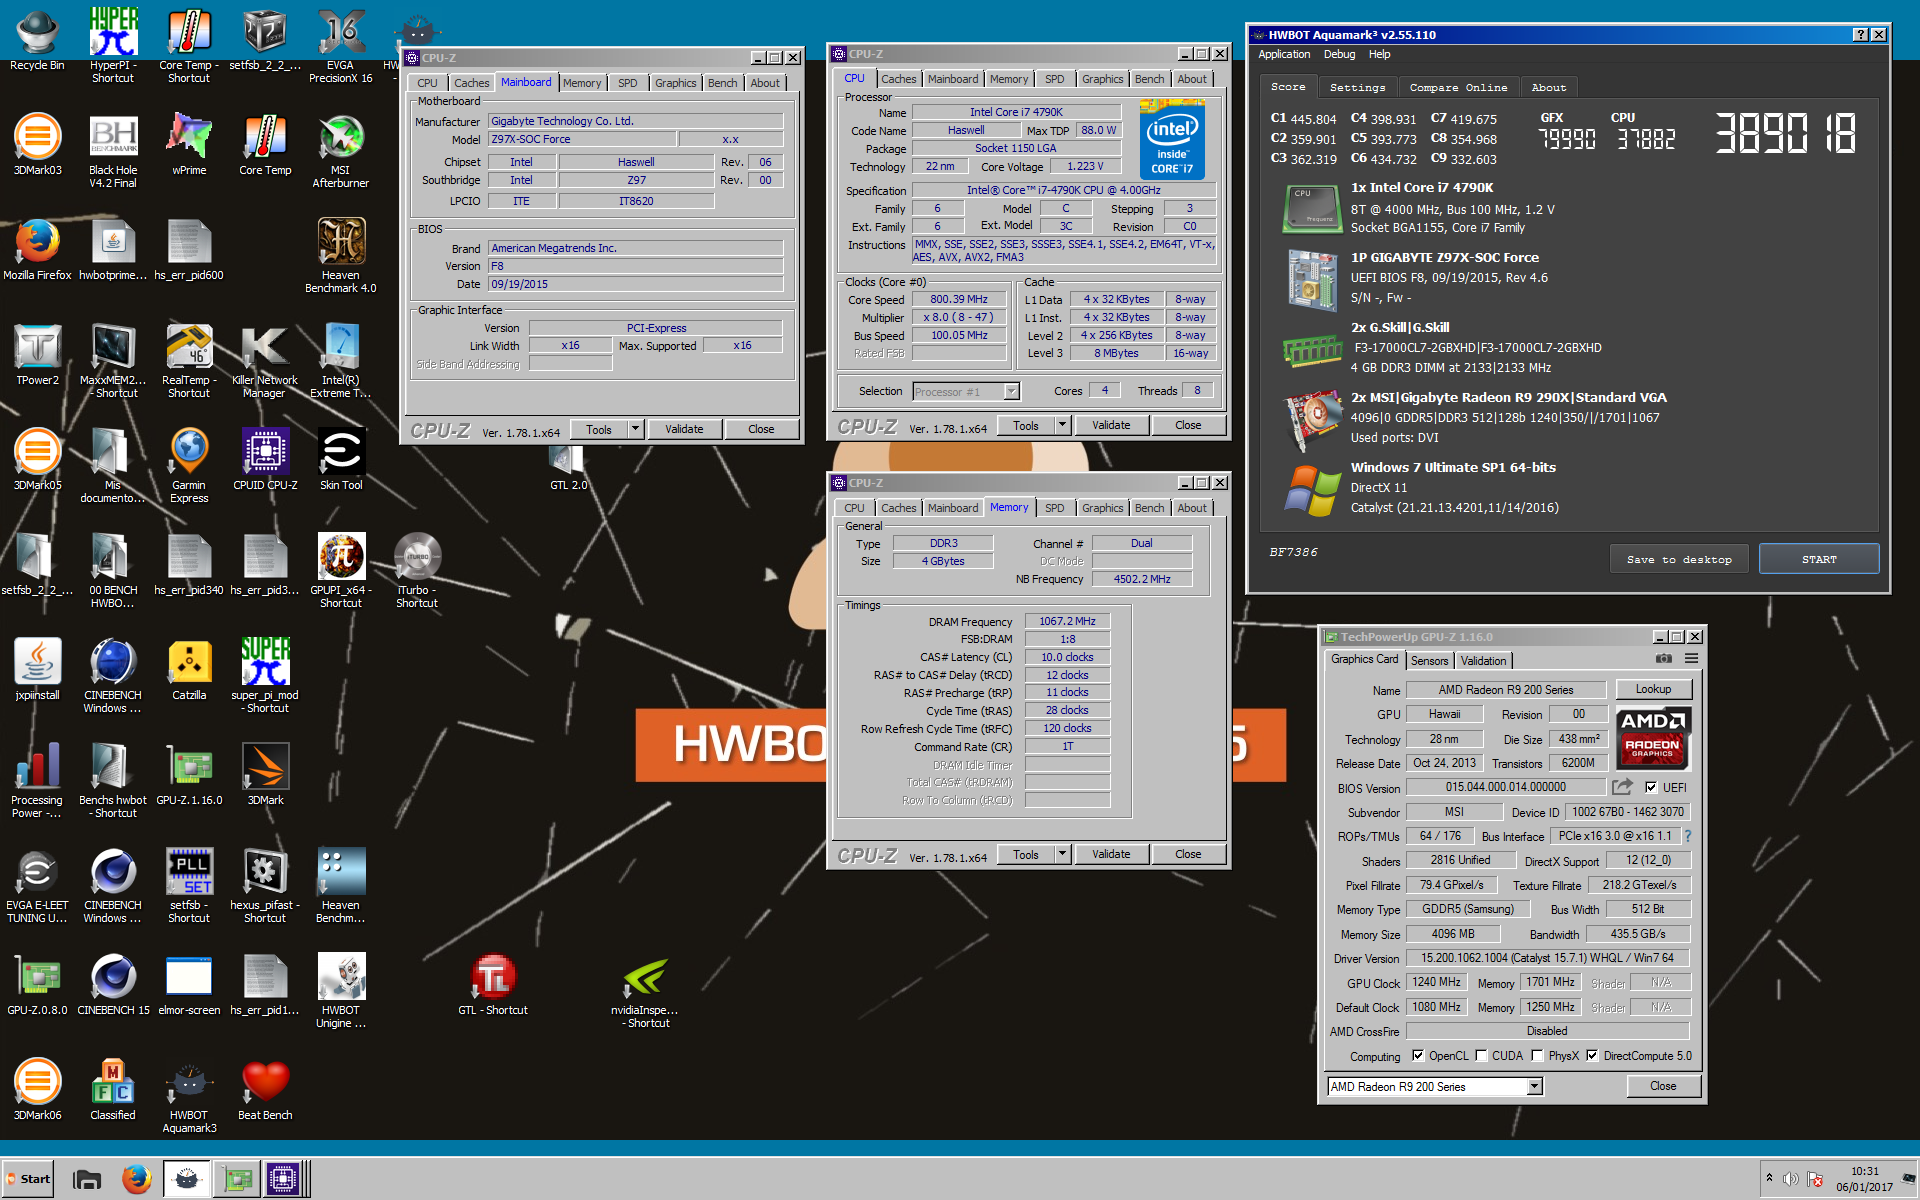The height and width of the screenshot is (1200, 1920).
Task: Launch Mozilla Firefox from desktop
Action: coord(37,250)
